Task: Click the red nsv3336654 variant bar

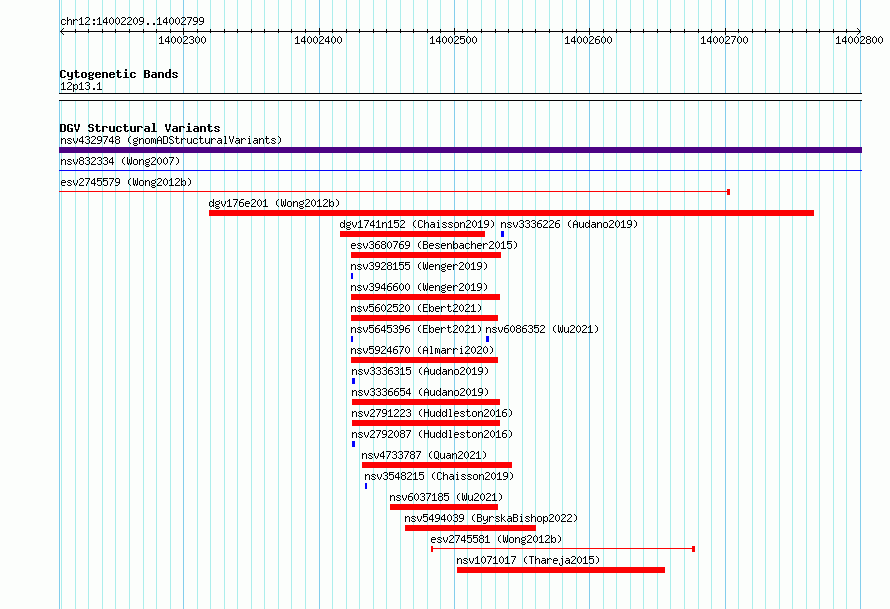Action: point(426,402)
